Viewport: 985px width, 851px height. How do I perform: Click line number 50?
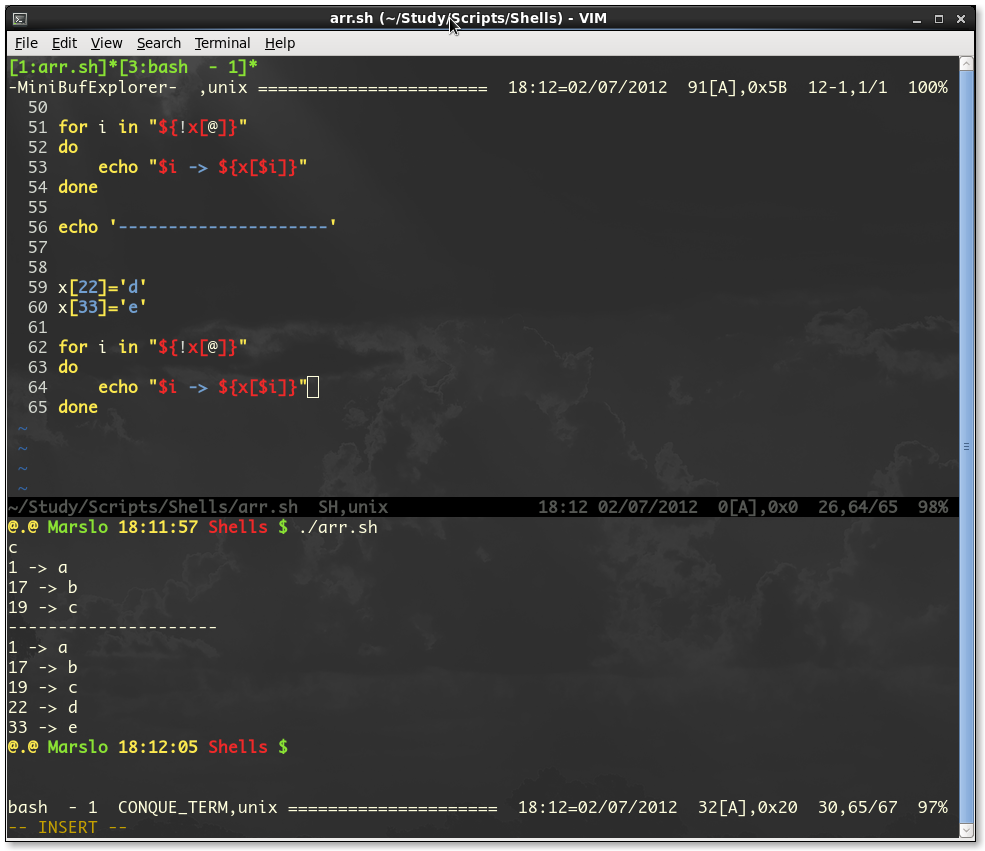pyautogui.click(x=38, y=107)
